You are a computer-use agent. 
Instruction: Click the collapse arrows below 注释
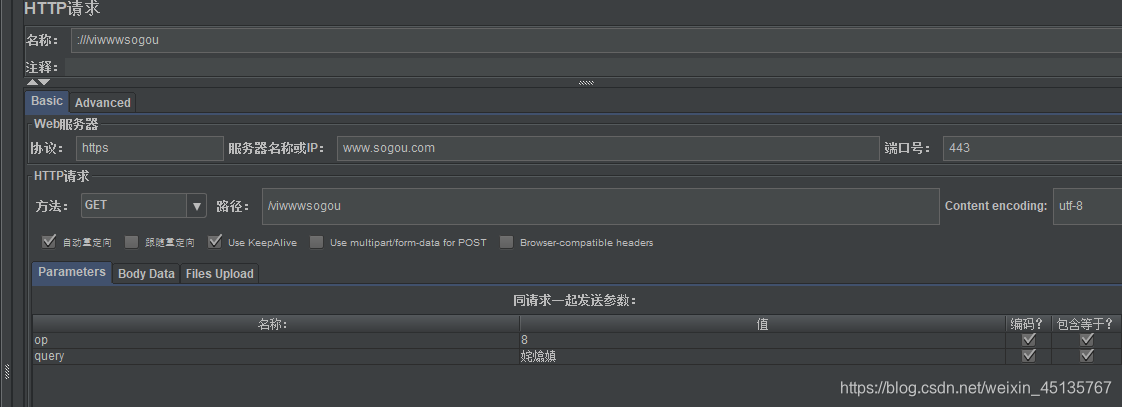(x=38, y=82)
